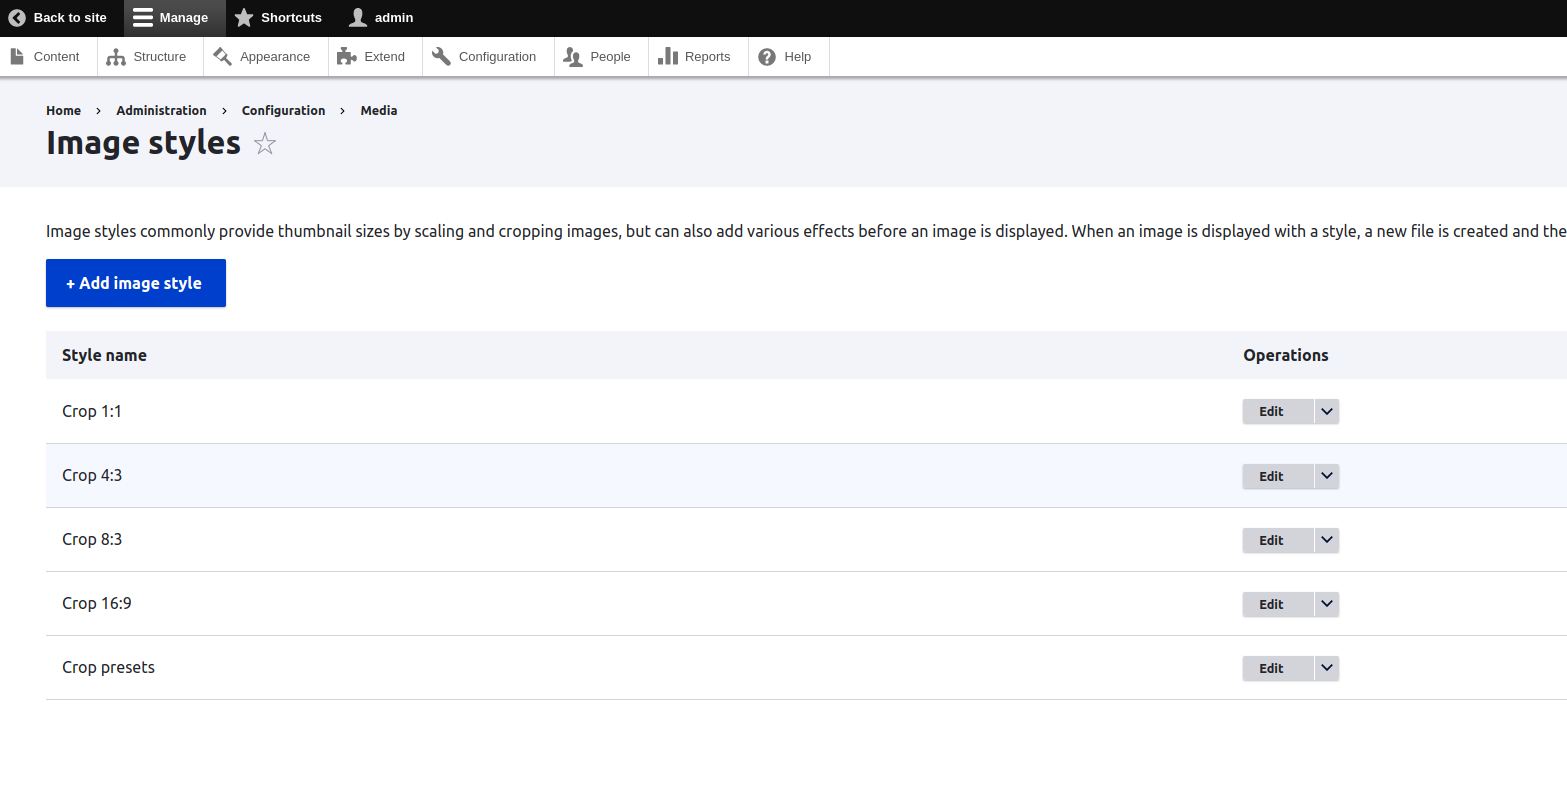Image resolution: width=1567 pixels, height=805 pixels.
Task: Toggle the favorite star beside Image styles
Action: 264,143
